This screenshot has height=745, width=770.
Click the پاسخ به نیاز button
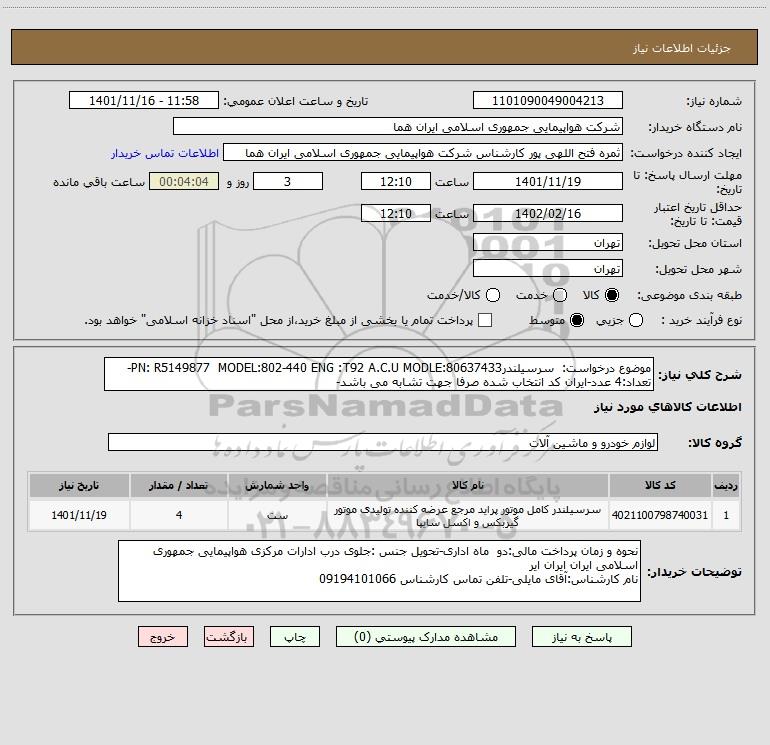[582, 637]
